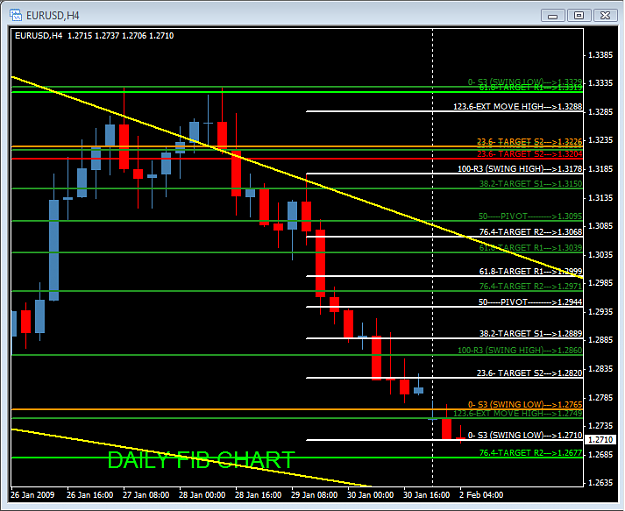Click the white dashed vertical period separator line
The width and height of the screenshot is (625, 511).
(x=433, y=255)
